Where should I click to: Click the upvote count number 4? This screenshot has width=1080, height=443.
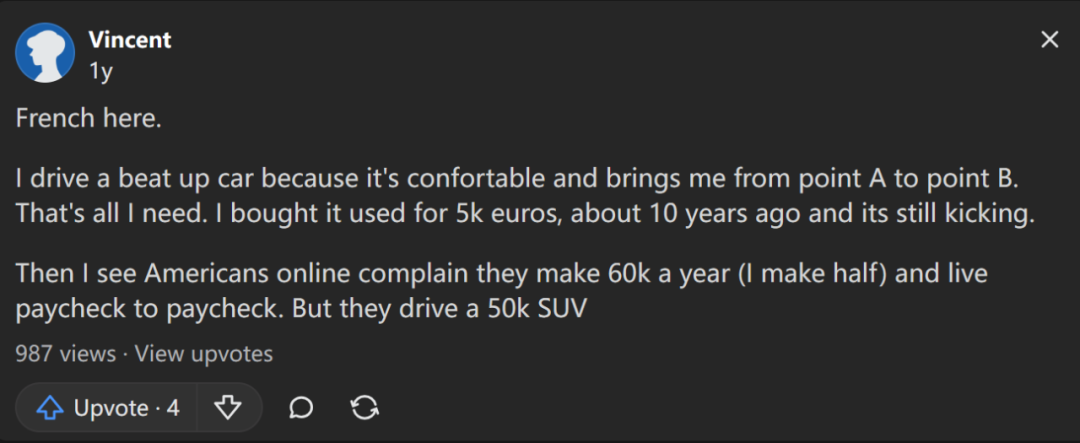[x=172, y=409]
